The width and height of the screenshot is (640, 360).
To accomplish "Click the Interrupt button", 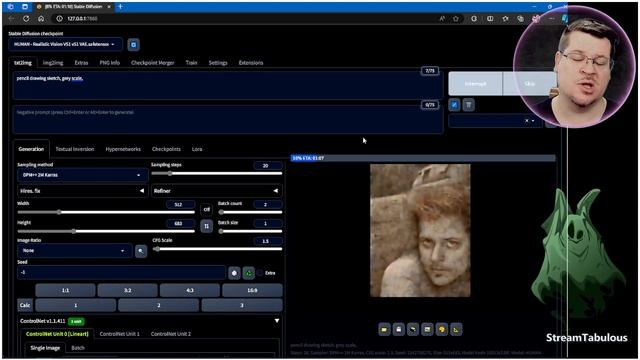I will click(x=476, y=84).
